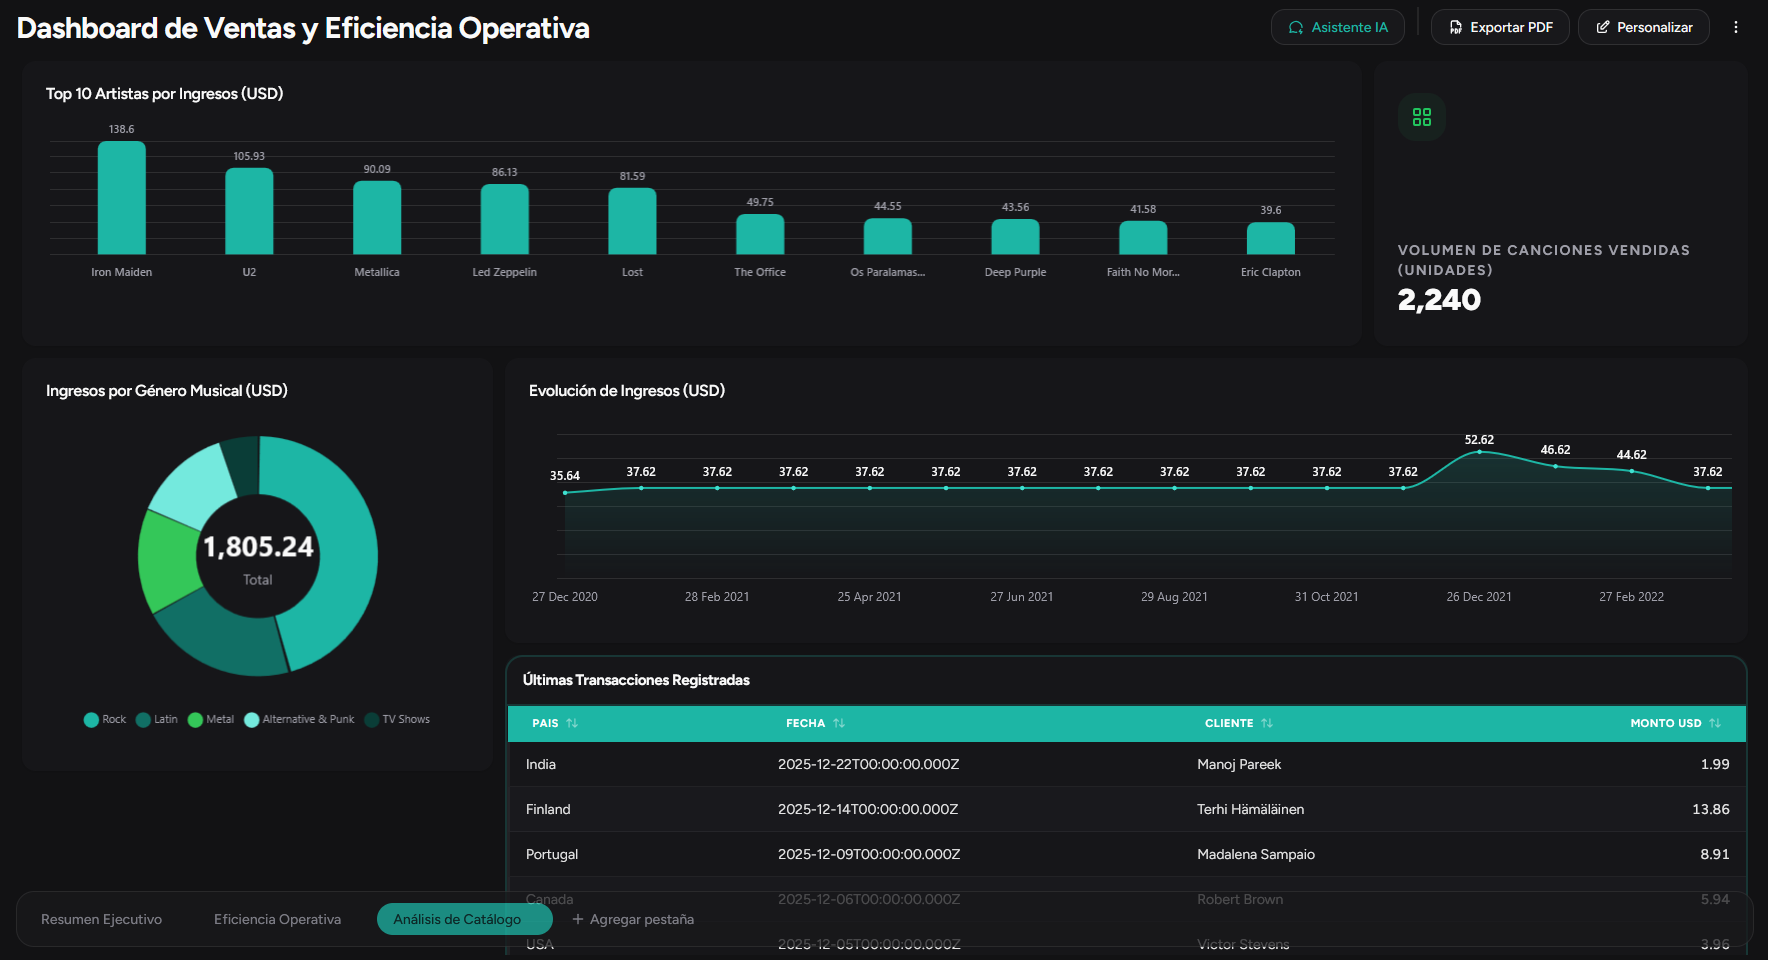Click the 1,805.24 total in donut center
The width and height of the screenshot is (1768, 960).
(258, 547)
